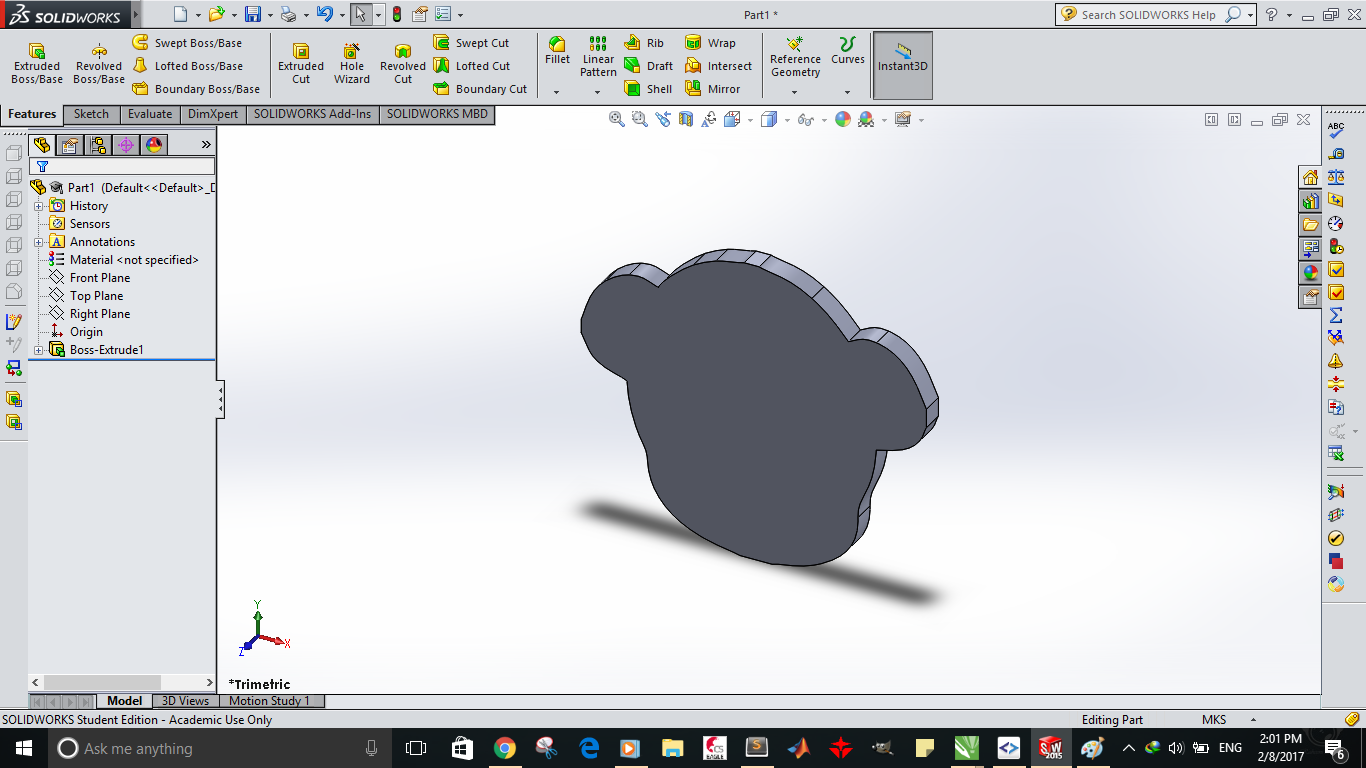Select the Extruded Boss/Base tool
The width and height of the screenshot is (1366, 768).
pyautogui.click(x=37, y=65)
